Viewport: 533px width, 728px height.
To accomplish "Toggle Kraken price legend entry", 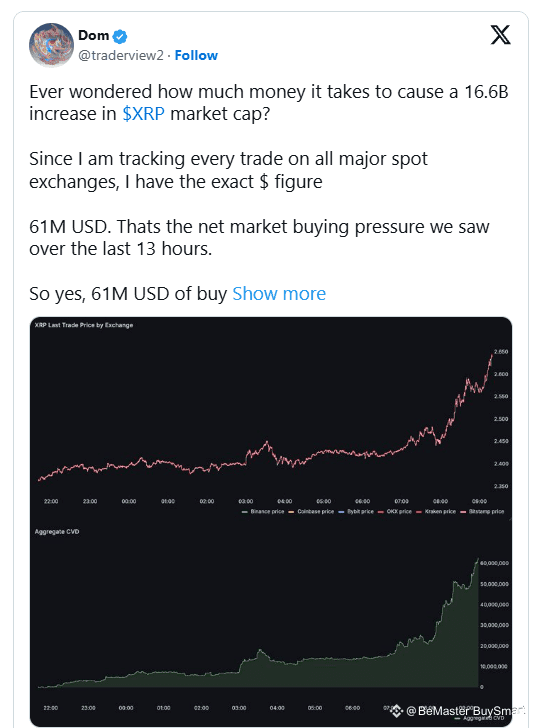I will tap(434, 511).
